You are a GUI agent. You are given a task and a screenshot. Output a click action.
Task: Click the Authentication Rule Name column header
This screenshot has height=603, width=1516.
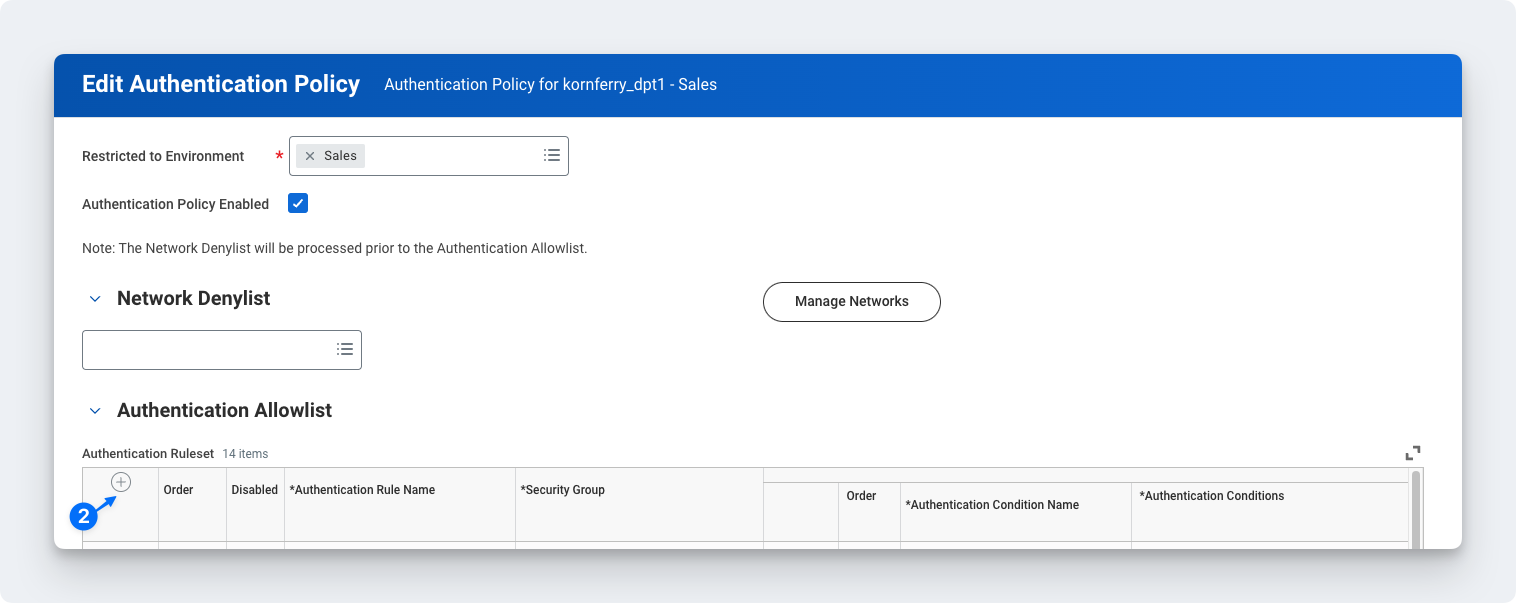pyautogui.click(x=362, y=490)
